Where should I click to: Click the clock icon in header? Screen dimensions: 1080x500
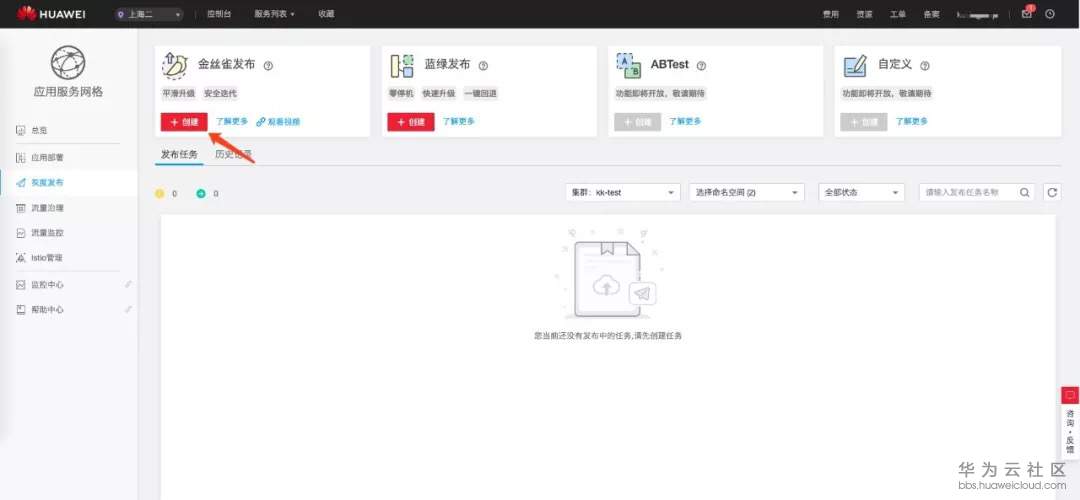tap(1050, 14)
